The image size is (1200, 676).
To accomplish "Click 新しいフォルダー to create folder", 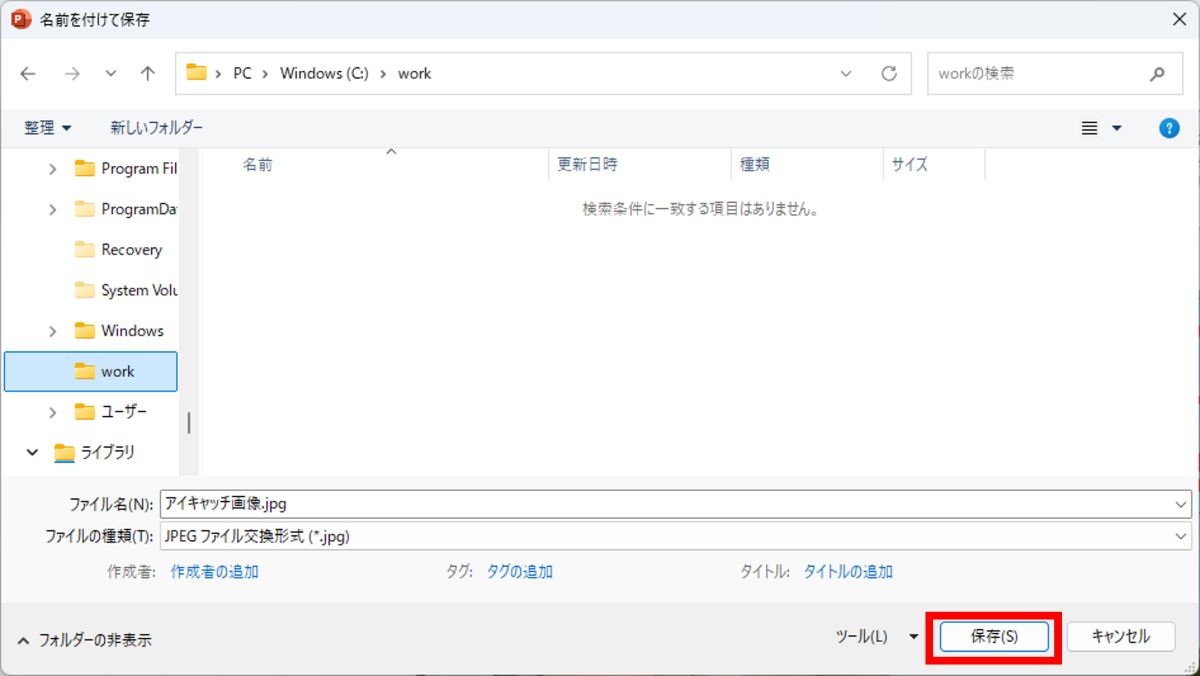I will point(156,128).
